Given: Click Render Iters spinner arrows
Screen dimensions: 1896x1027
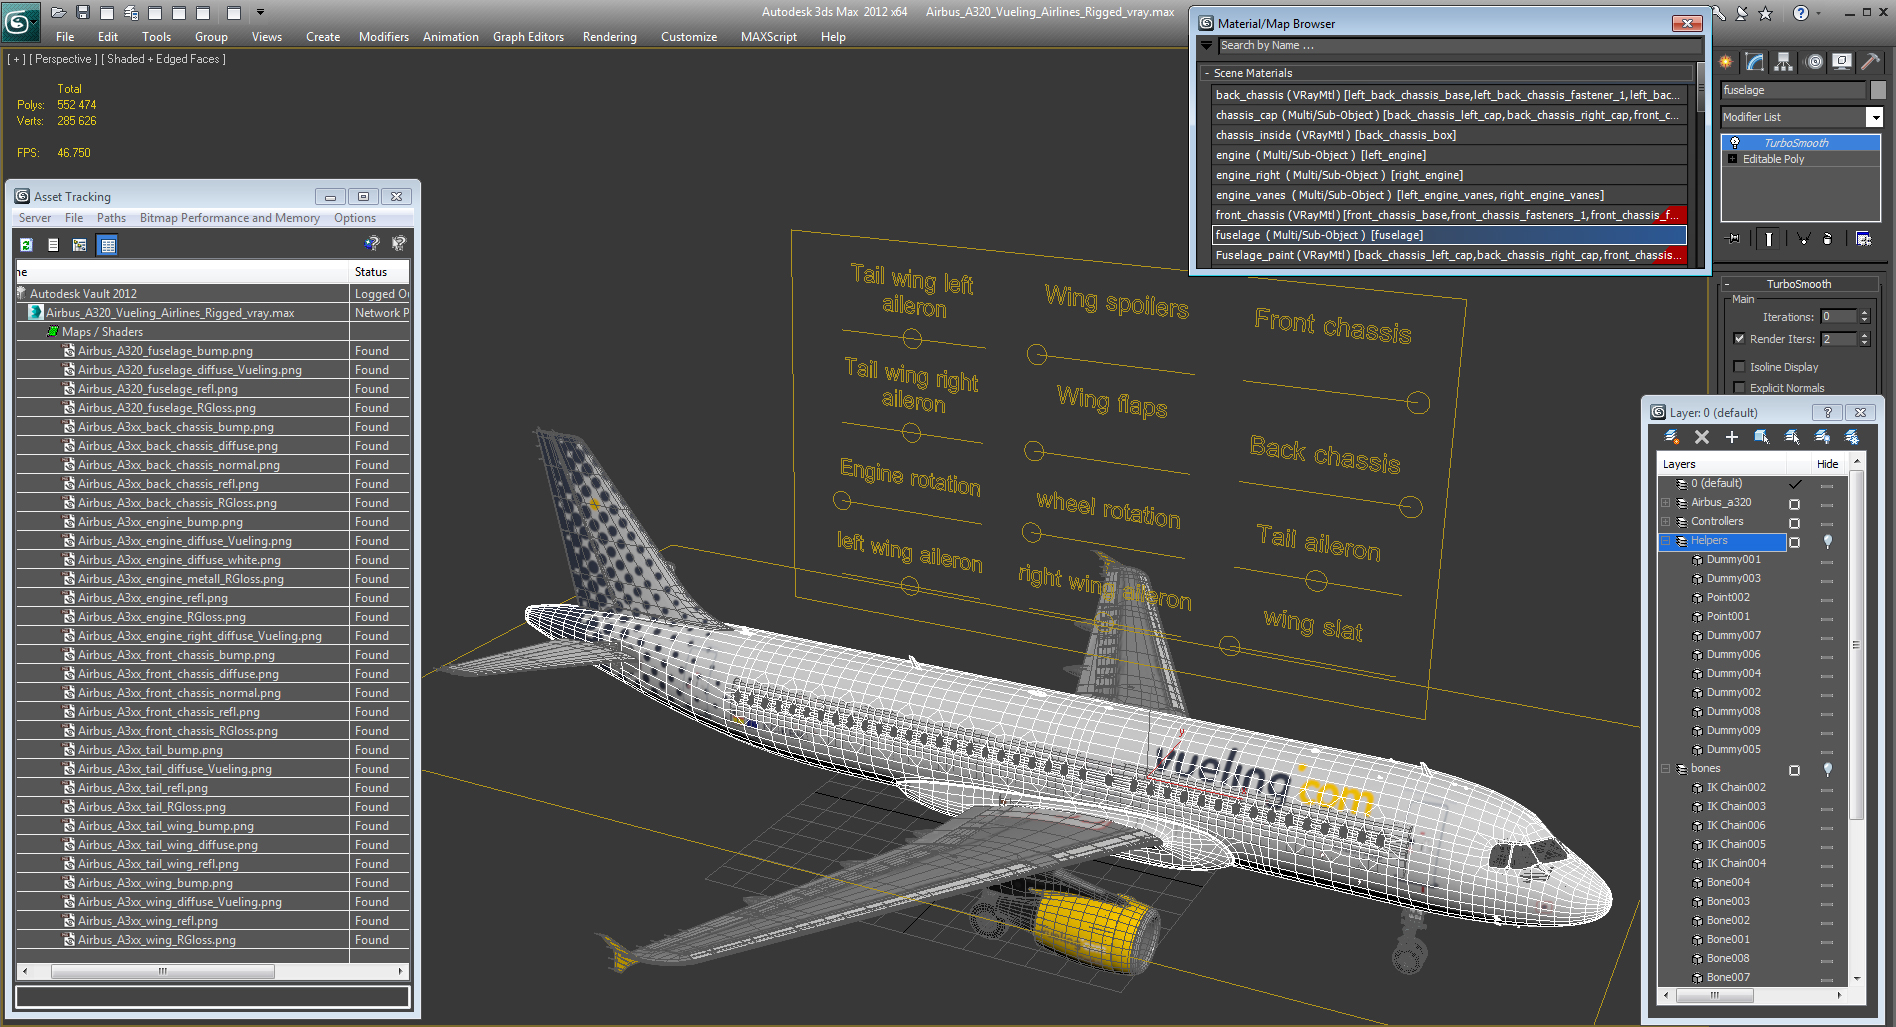Looking at the screenshot, I should click(1864, 339).
